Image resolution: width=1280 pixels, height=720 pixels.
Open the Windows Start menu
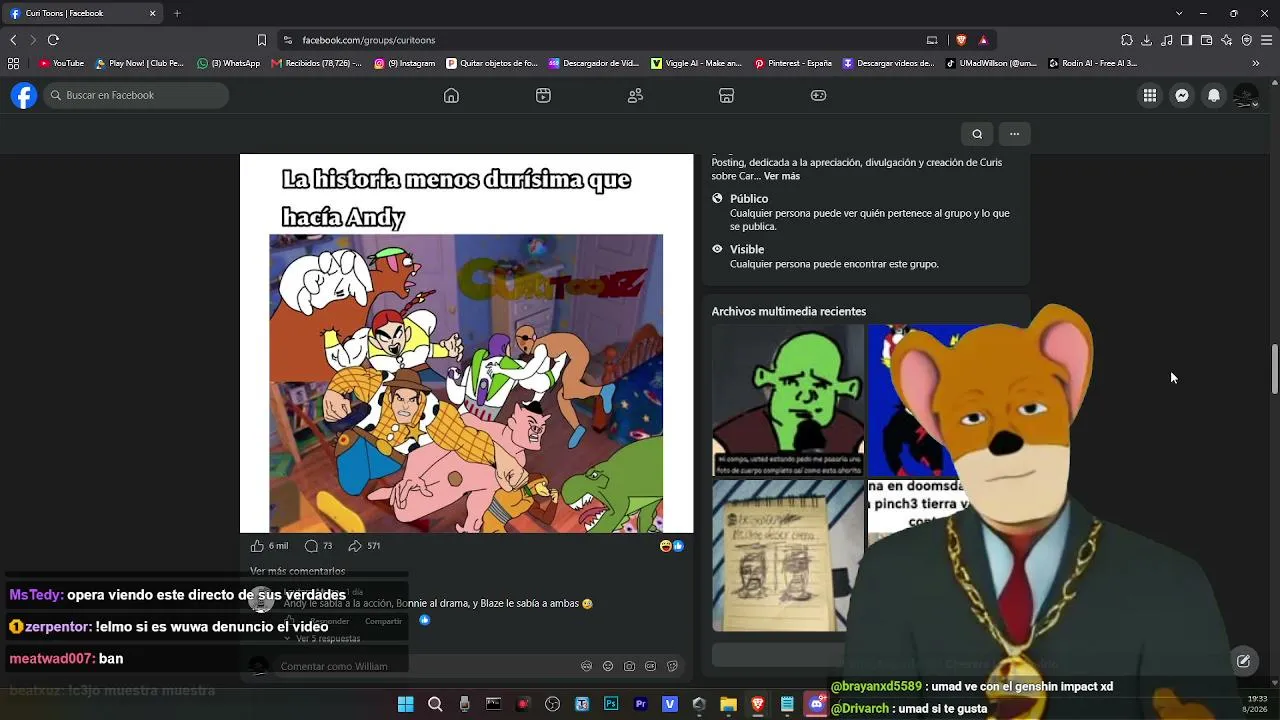click(x=405, y=704)
